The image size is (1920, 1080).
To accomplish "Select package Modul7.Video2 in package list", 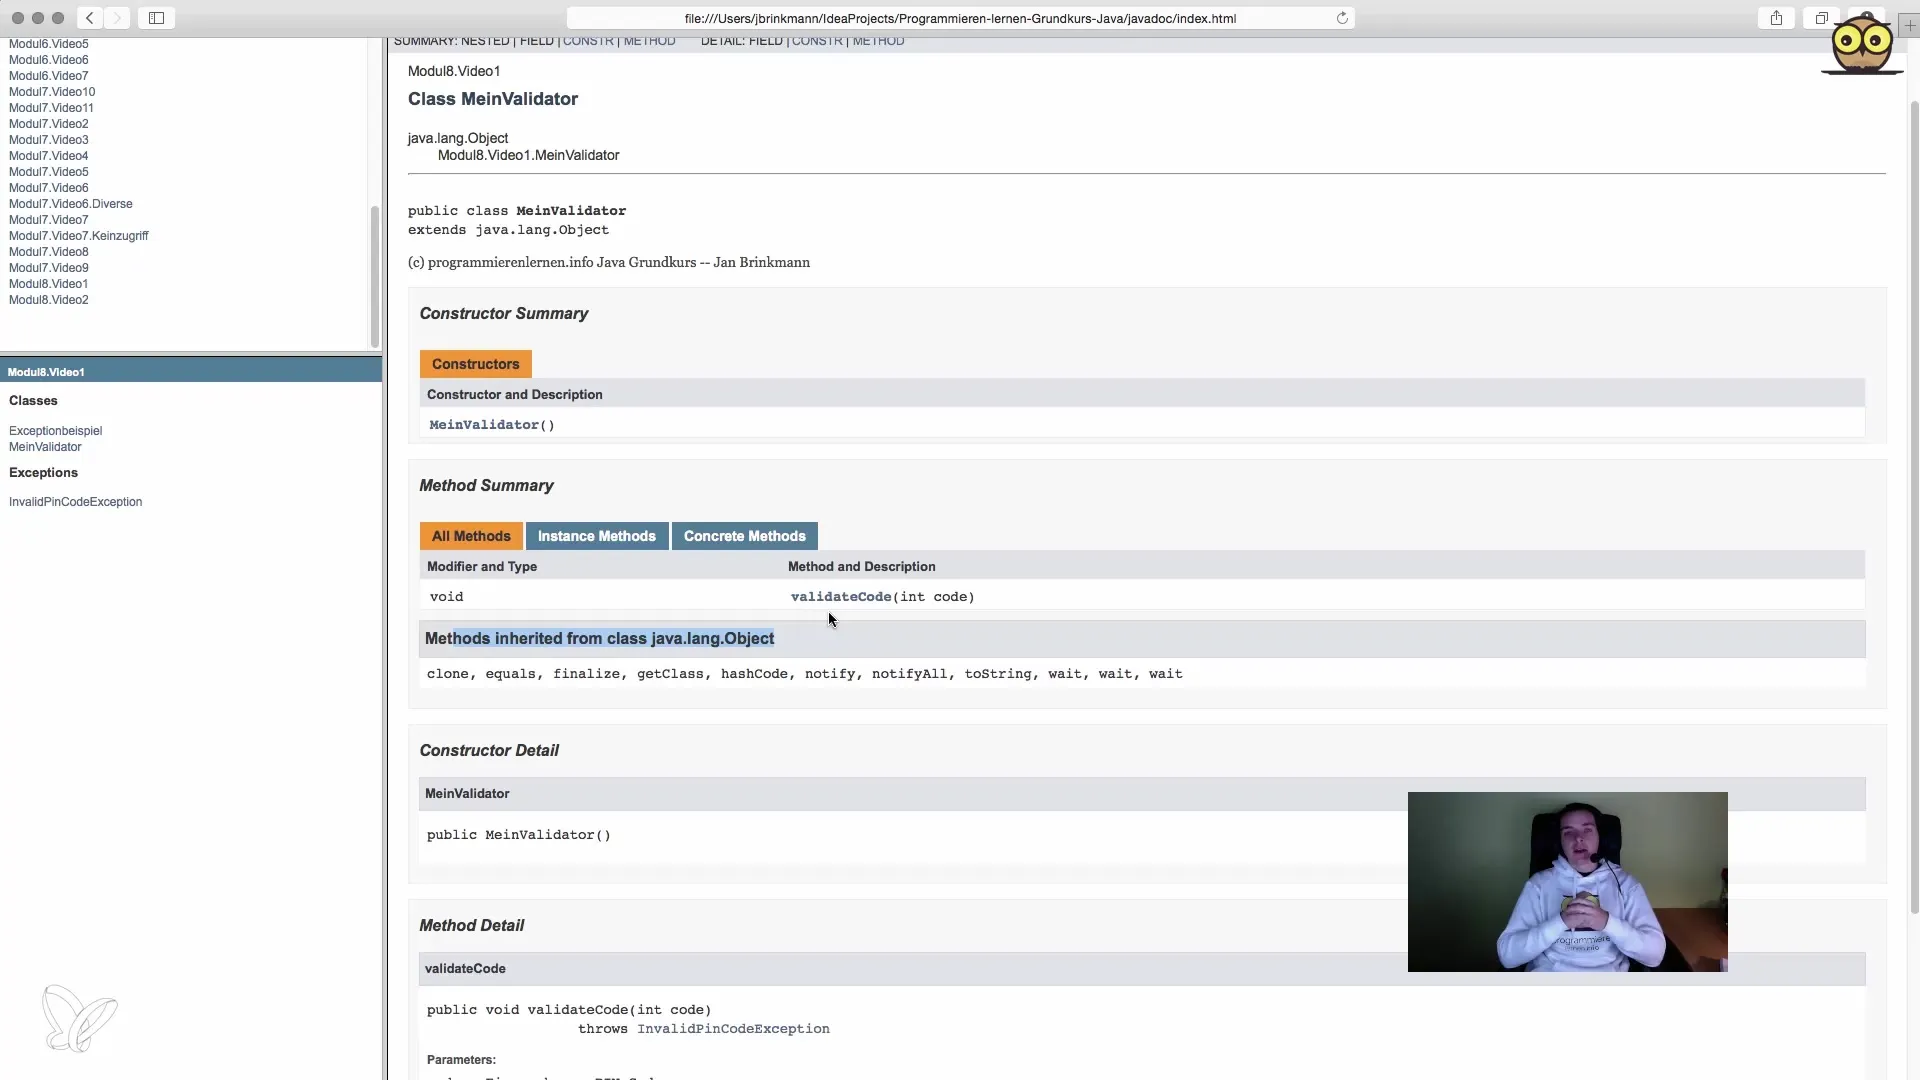I will point(48,124).
